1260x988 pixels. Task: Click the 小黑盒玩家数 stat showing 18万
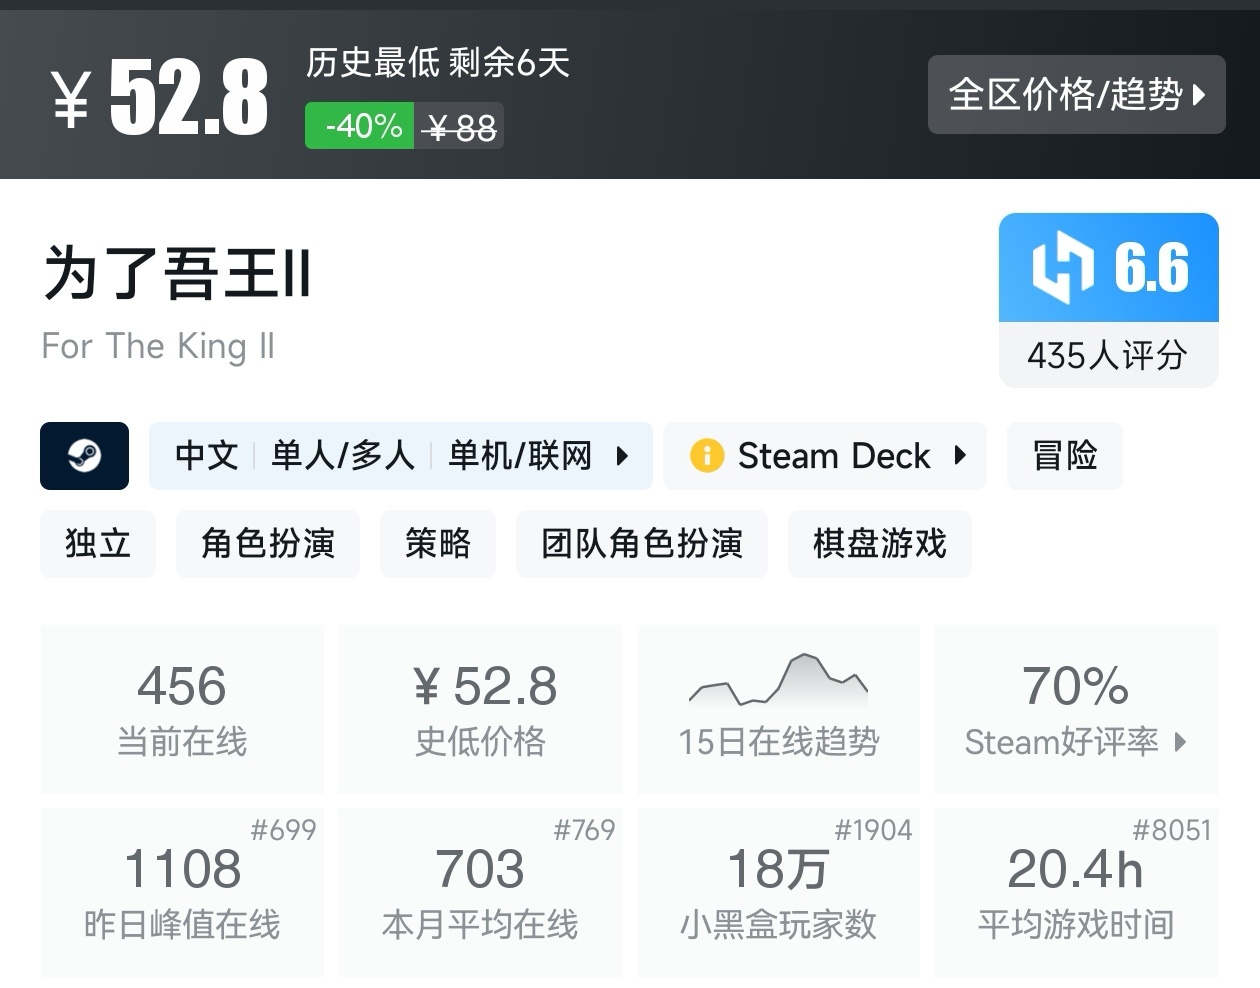pyautogui.click(x=778, y=891)
